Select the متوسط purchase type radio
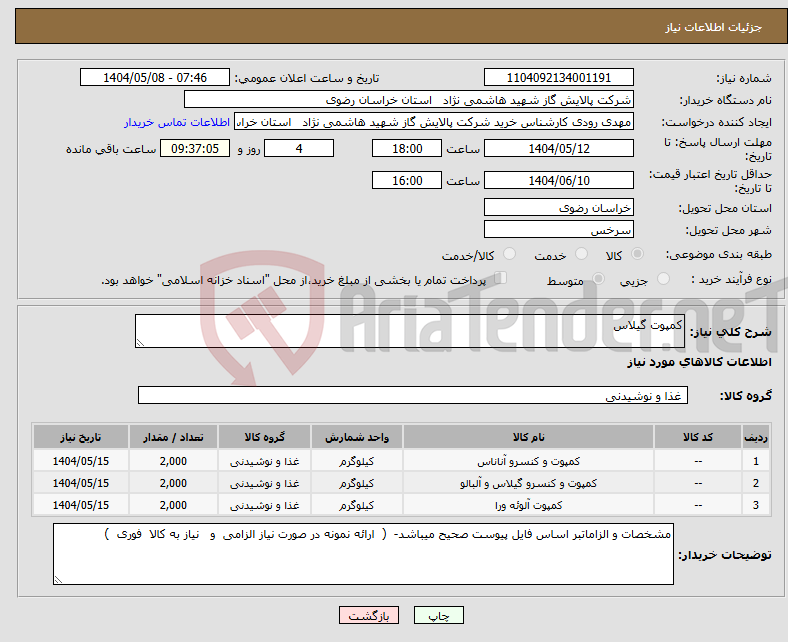788x642 pixels. (x=598, y=279)
